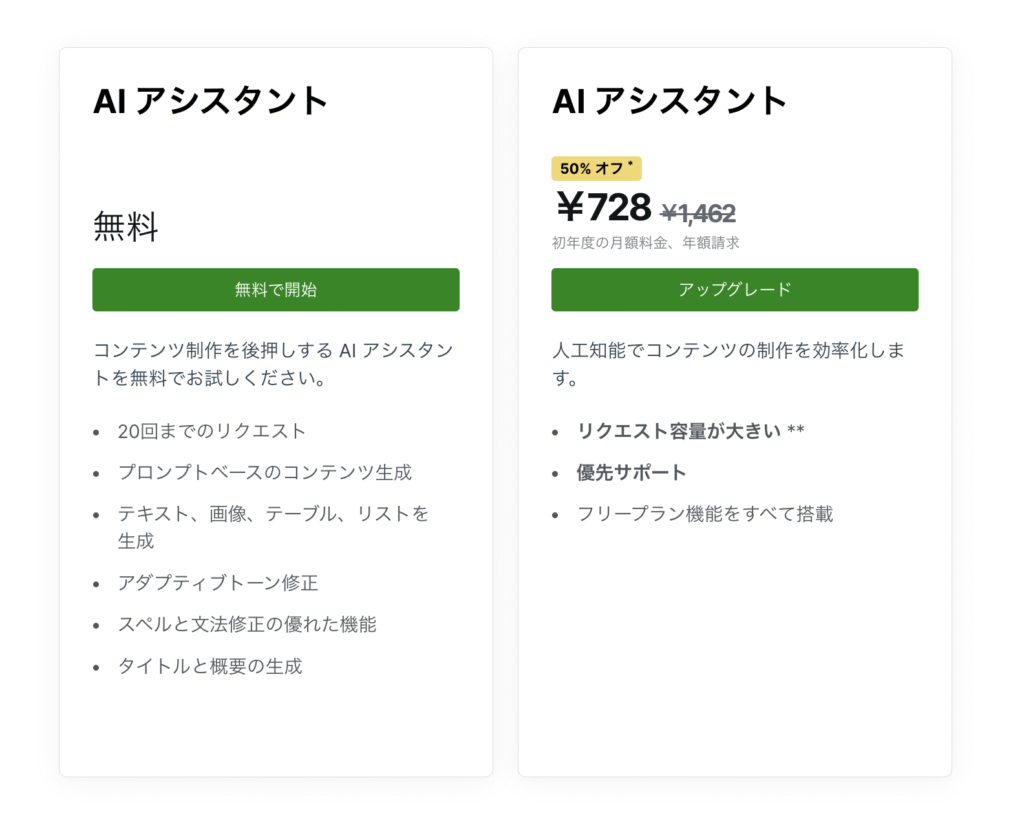
Task: Click the 無料 price label
Action: tap(125, 227)
